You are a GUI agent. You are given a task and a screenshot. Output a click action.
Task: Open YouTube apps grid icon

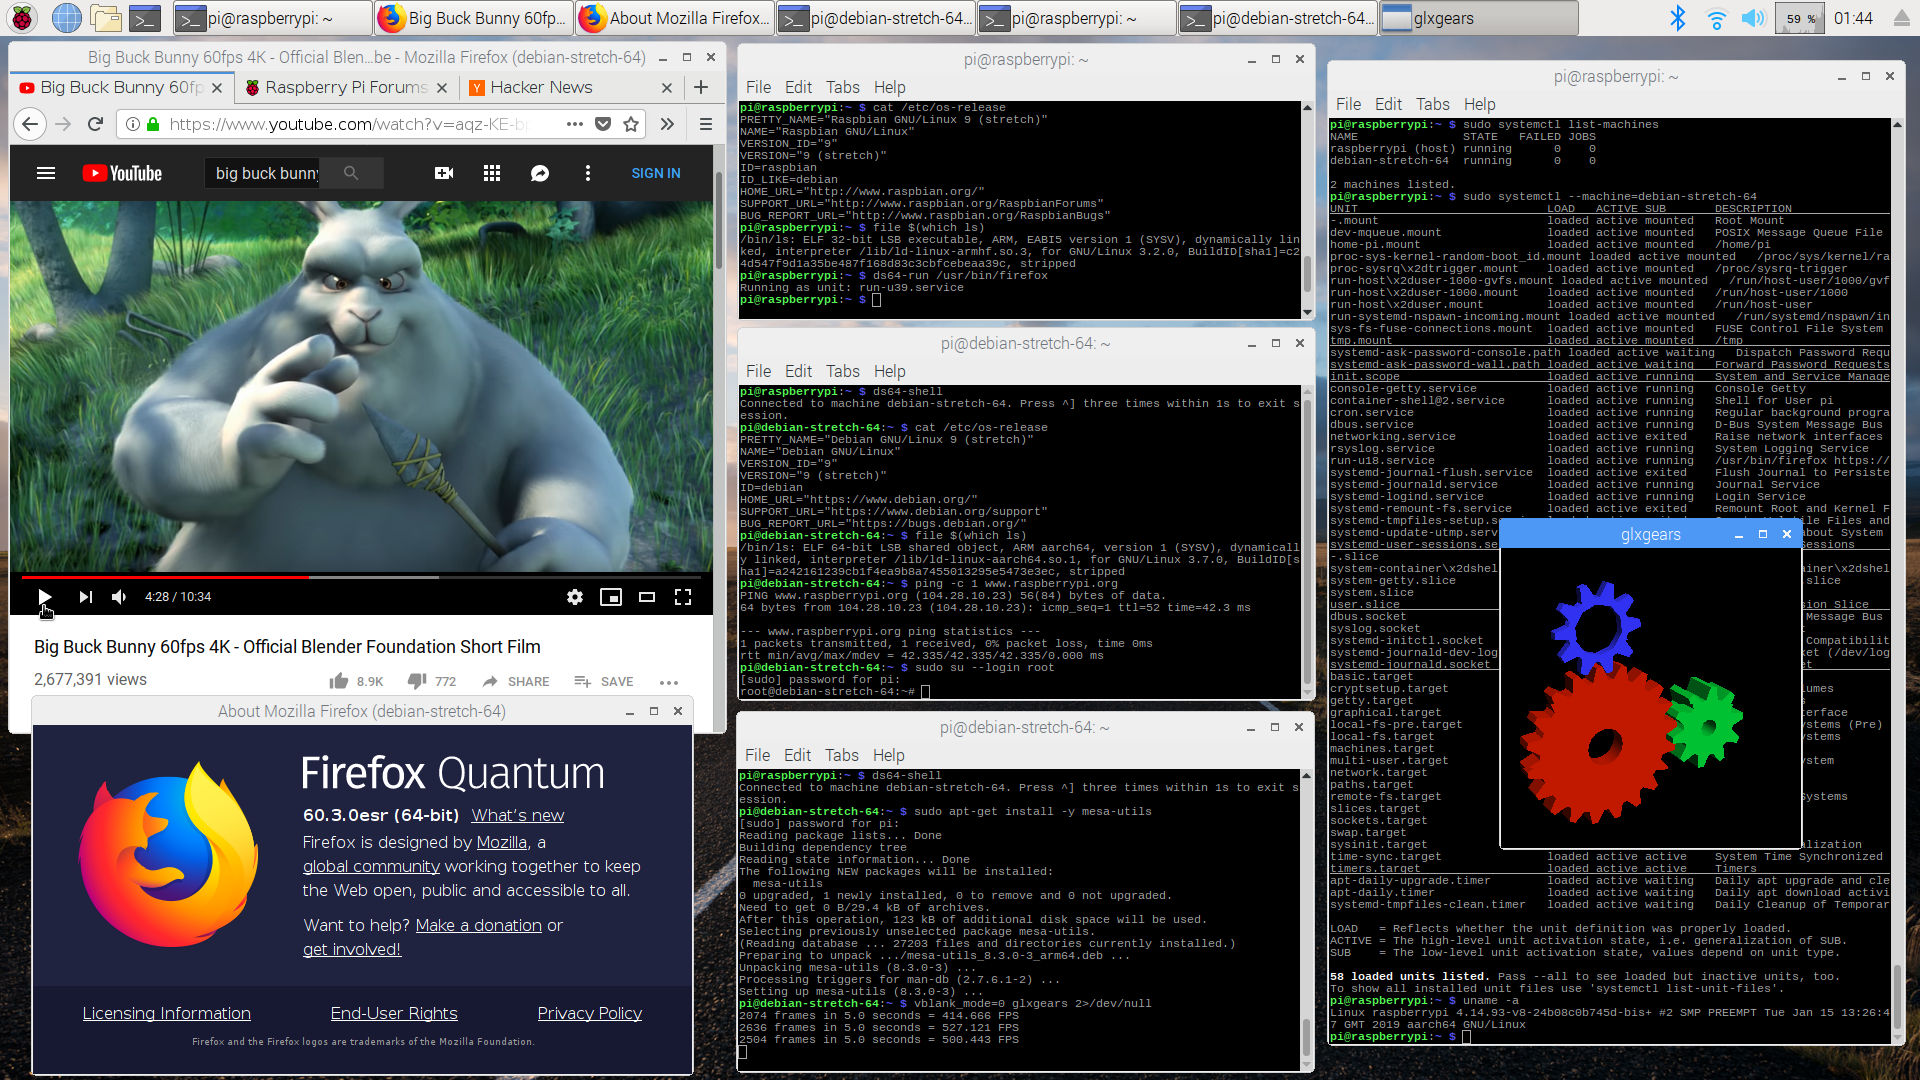491,173
